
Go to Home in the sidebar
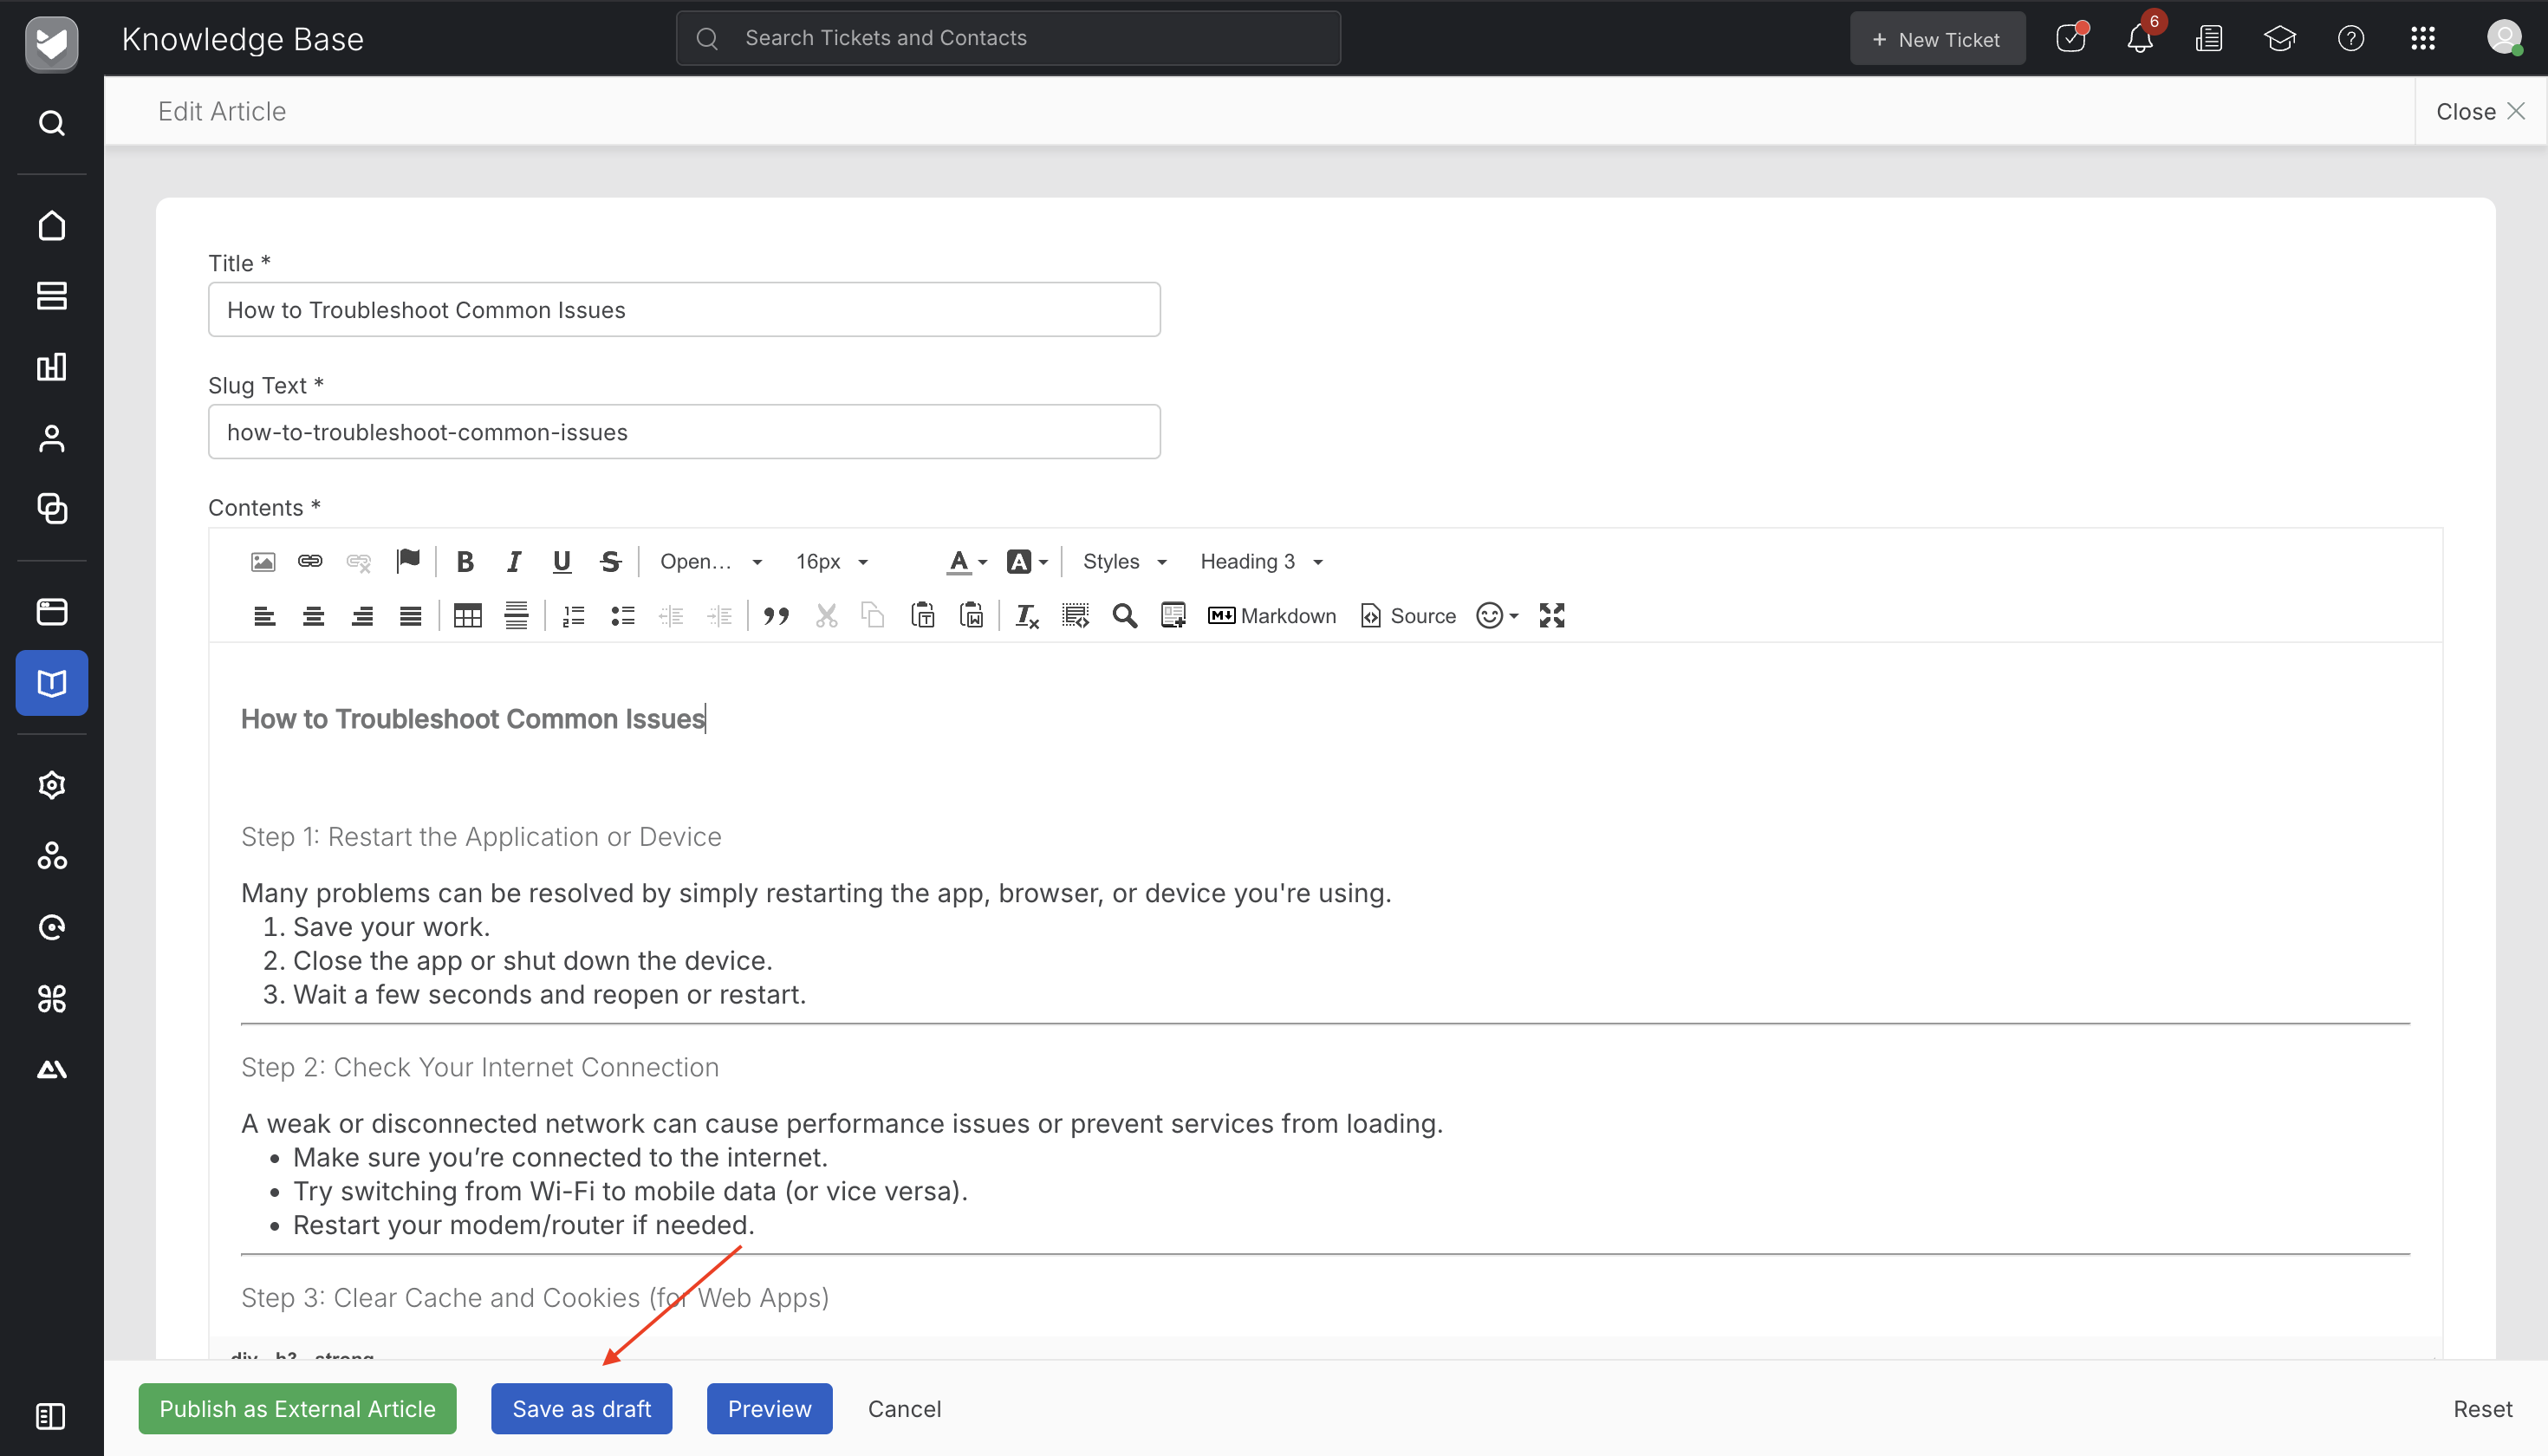point(52,226)
